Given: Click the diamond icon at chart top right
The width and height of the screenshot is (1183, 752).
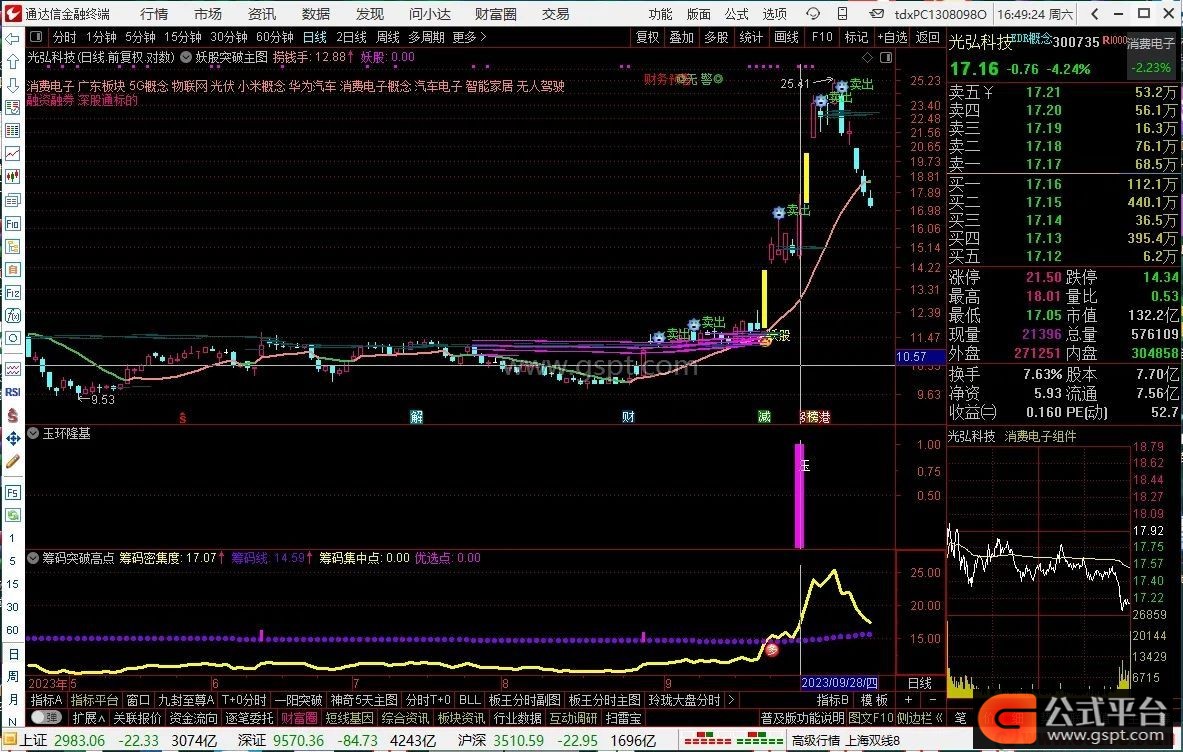Looking at the screenshot, I should pyautogui.click(x=868, y=57).
